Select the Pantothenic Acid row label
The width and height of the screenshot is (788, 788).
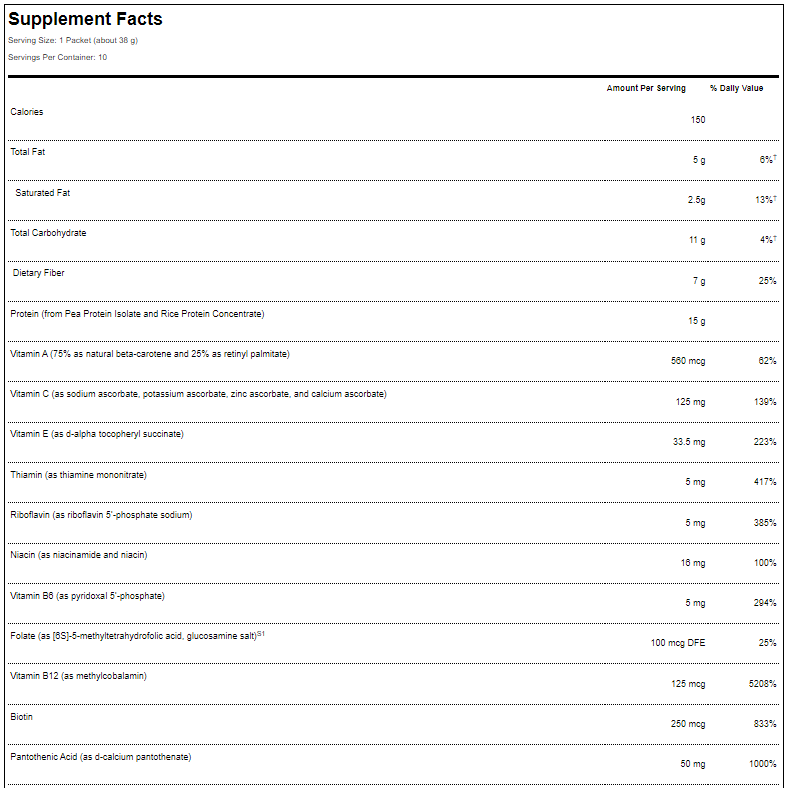click(x=100, y=757)
